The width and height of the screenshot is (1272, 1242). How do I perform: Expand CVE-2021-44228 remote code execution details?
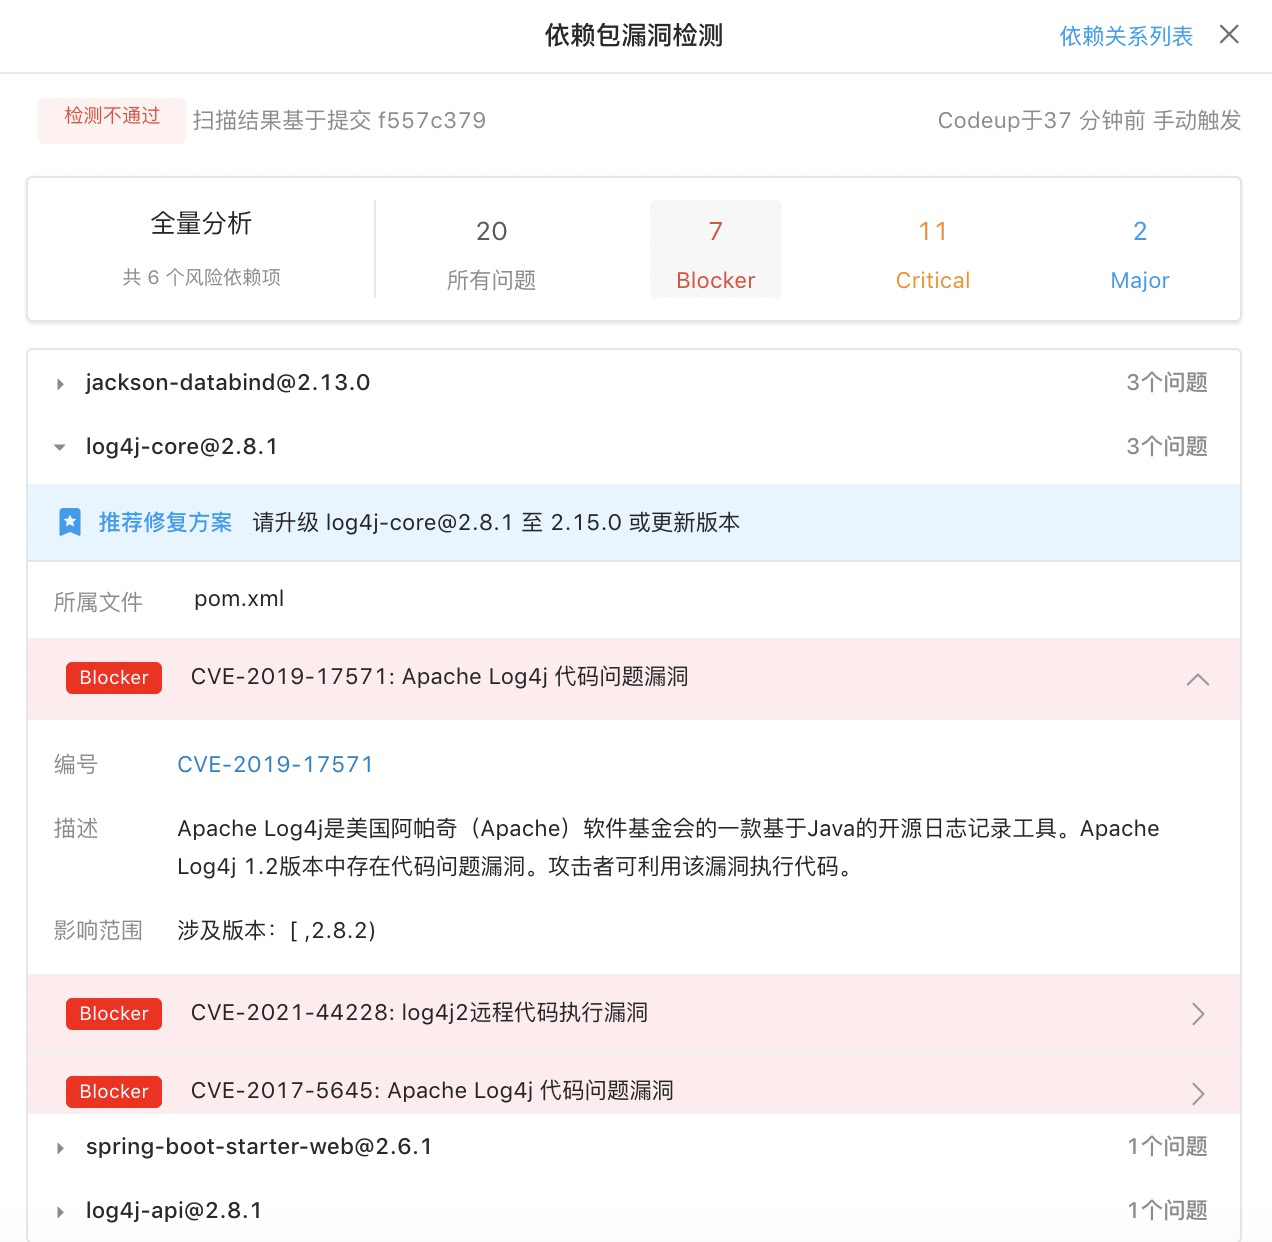pyautogui.click(x=1197, y=1013)
